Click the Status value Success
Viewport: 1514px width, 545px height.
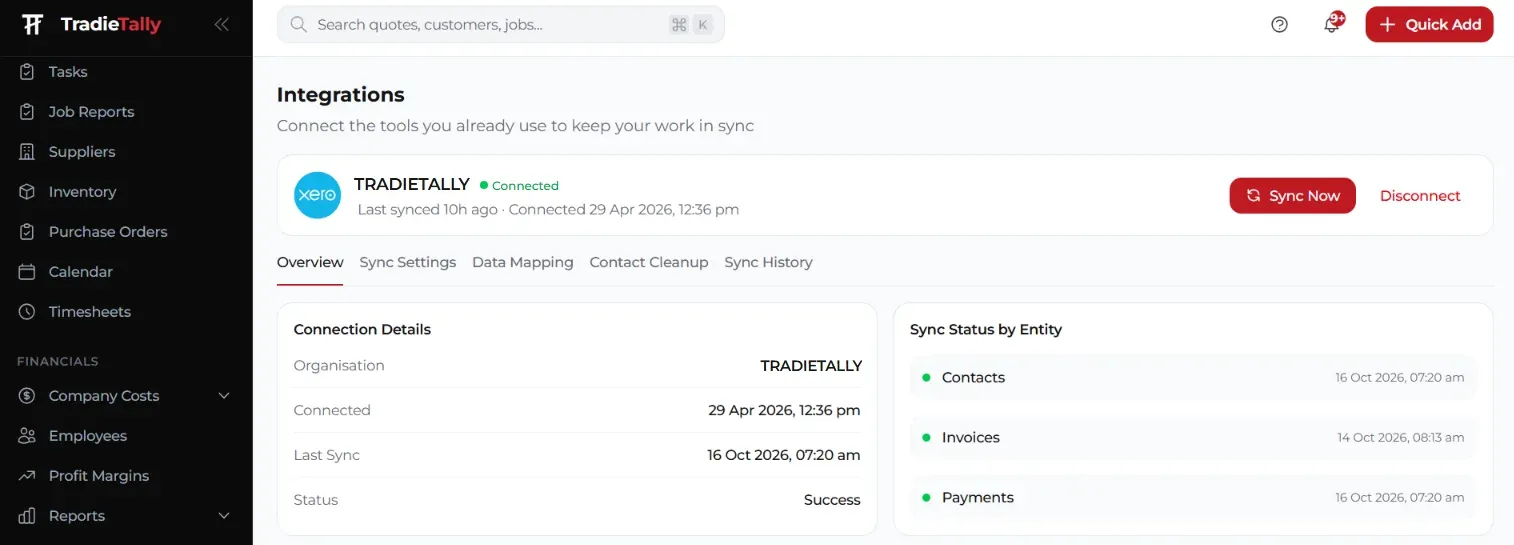click(x=832, y=500)
